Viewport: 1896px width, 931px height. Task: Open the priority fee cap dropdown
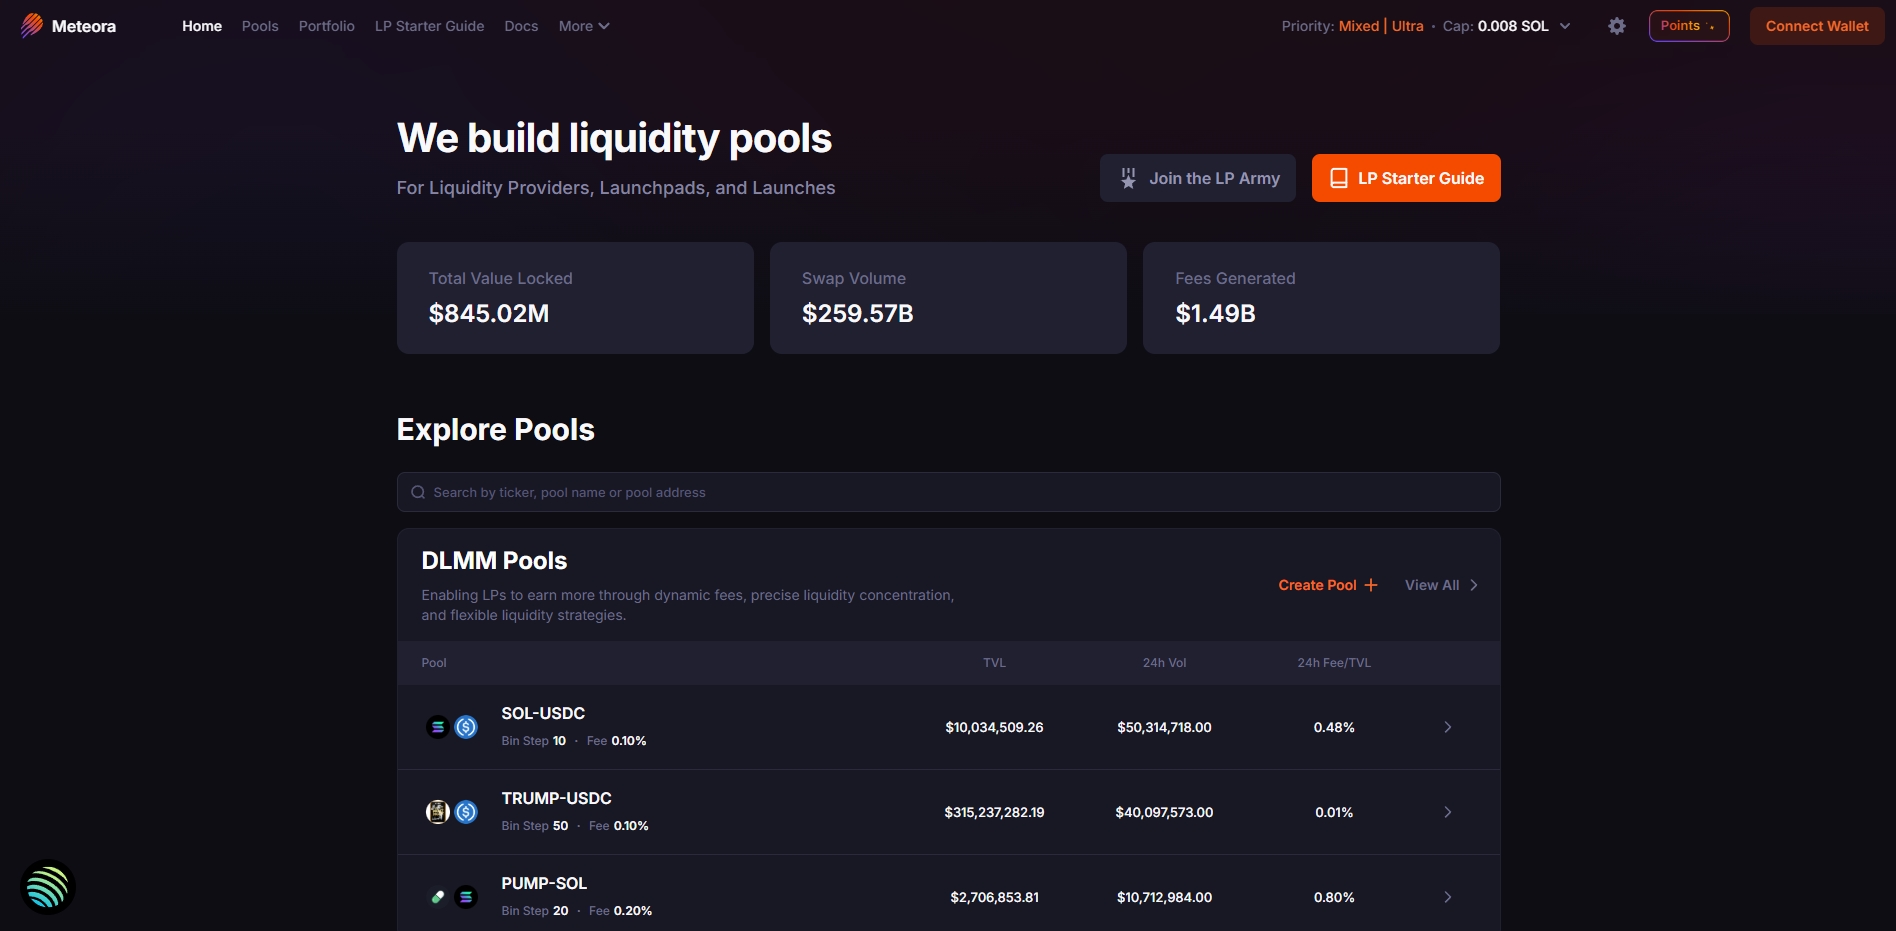1564,26
